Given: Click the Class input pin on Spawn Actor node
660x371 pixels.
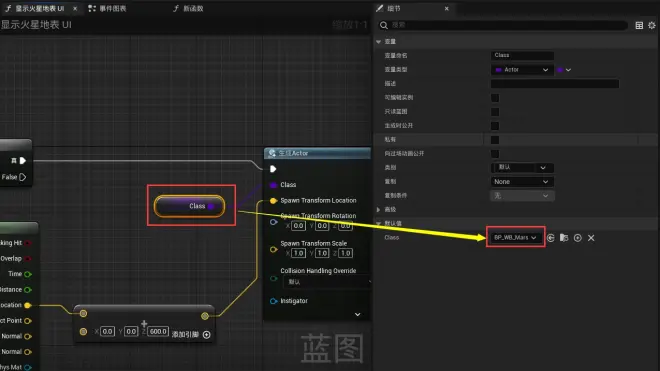Looking at the screenshot, I should [x=273, y=185].
